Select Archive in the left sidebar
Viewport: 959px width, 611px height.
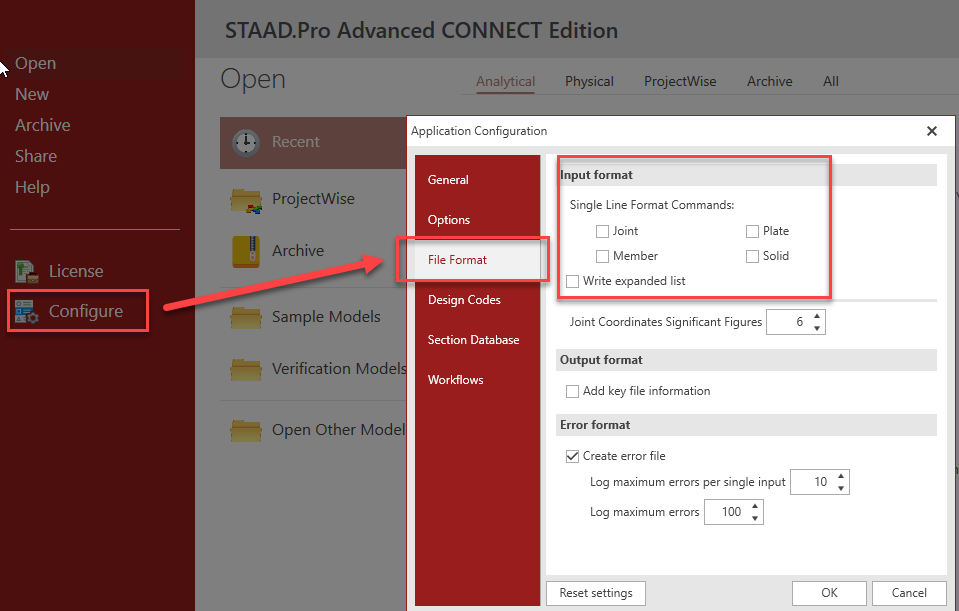43,125
